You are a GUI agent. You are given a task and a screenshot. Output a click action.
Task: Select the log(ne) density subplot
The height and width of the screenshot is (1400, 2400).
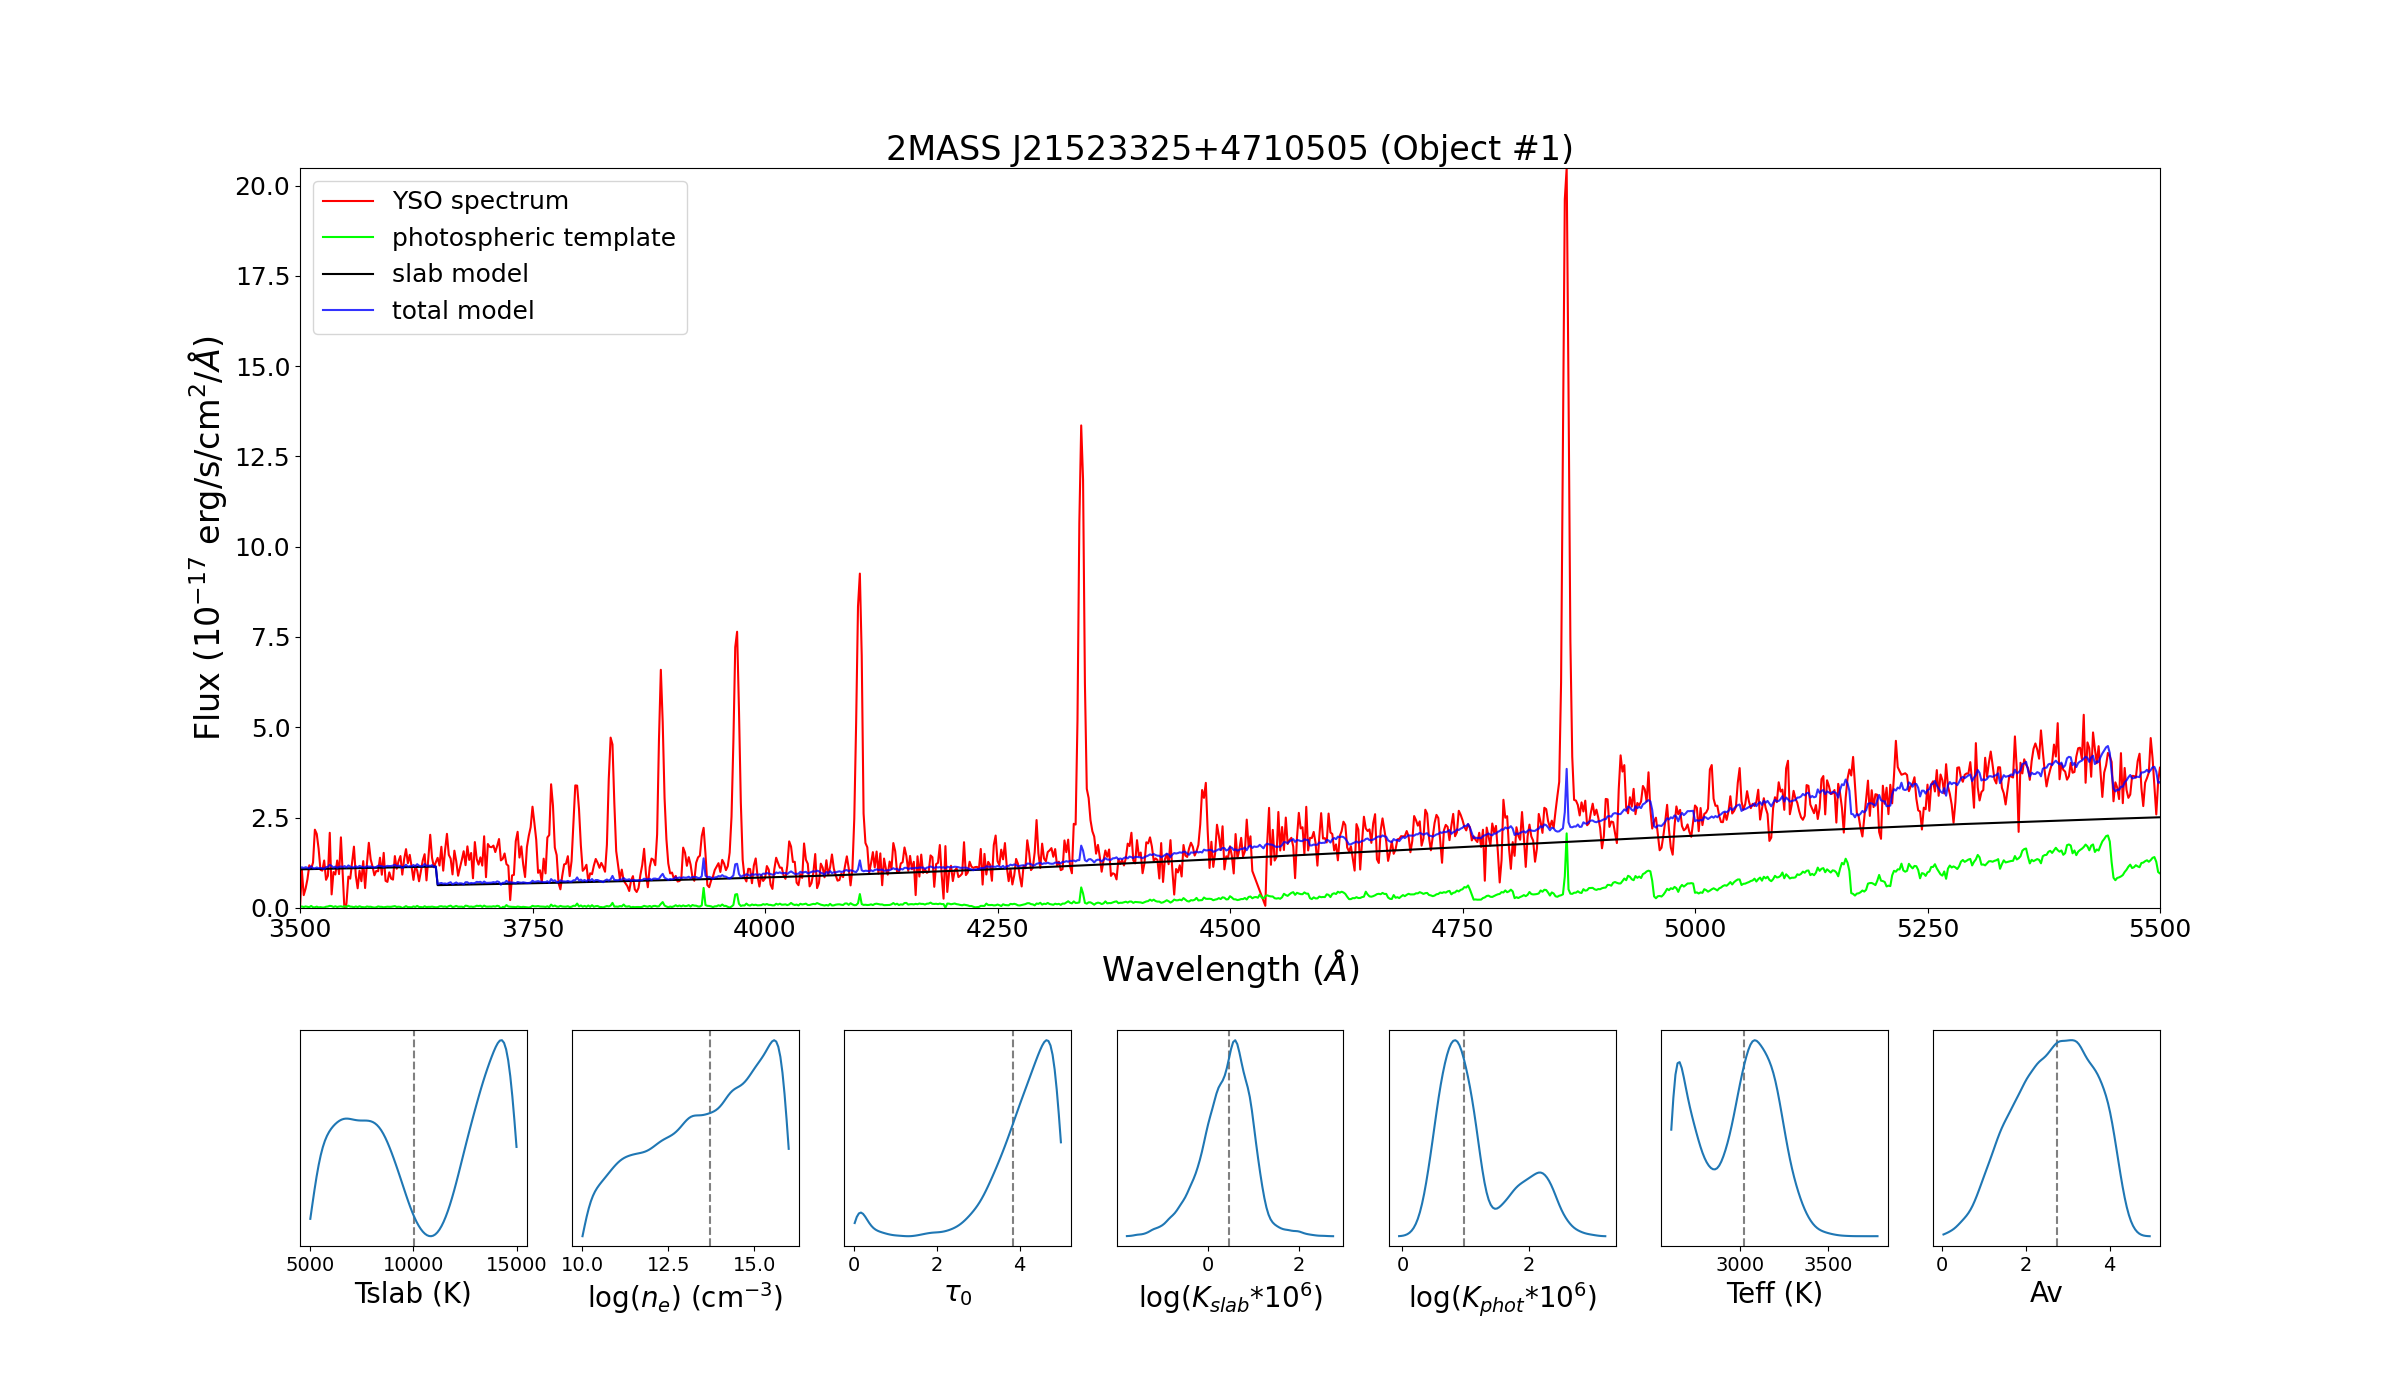click(x=685, y=1138)
